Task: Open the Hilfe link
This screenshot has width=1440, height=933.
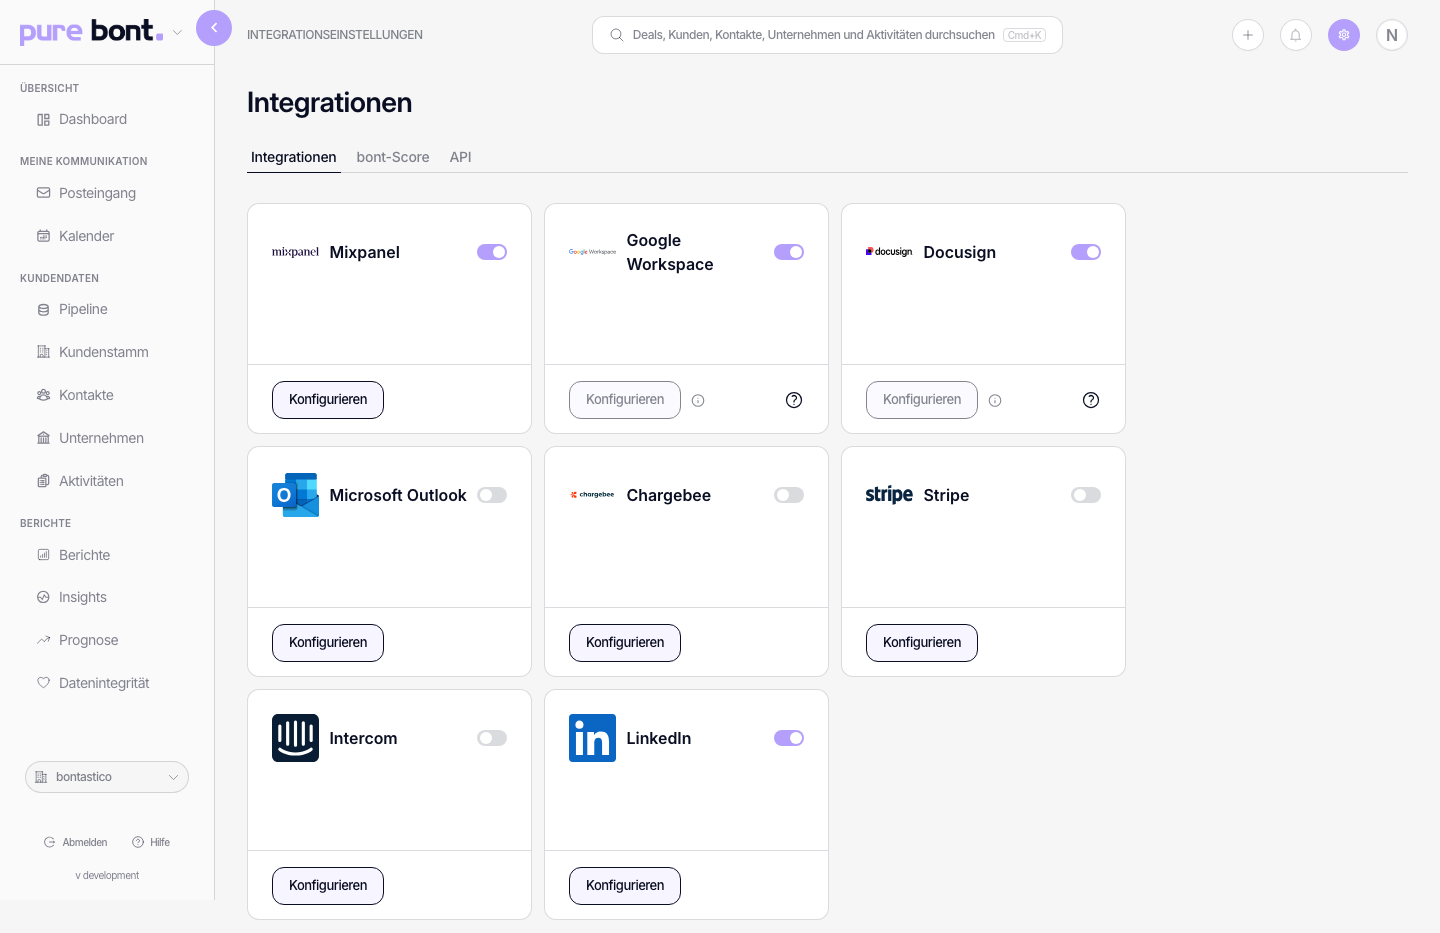Action: (152, 843)
